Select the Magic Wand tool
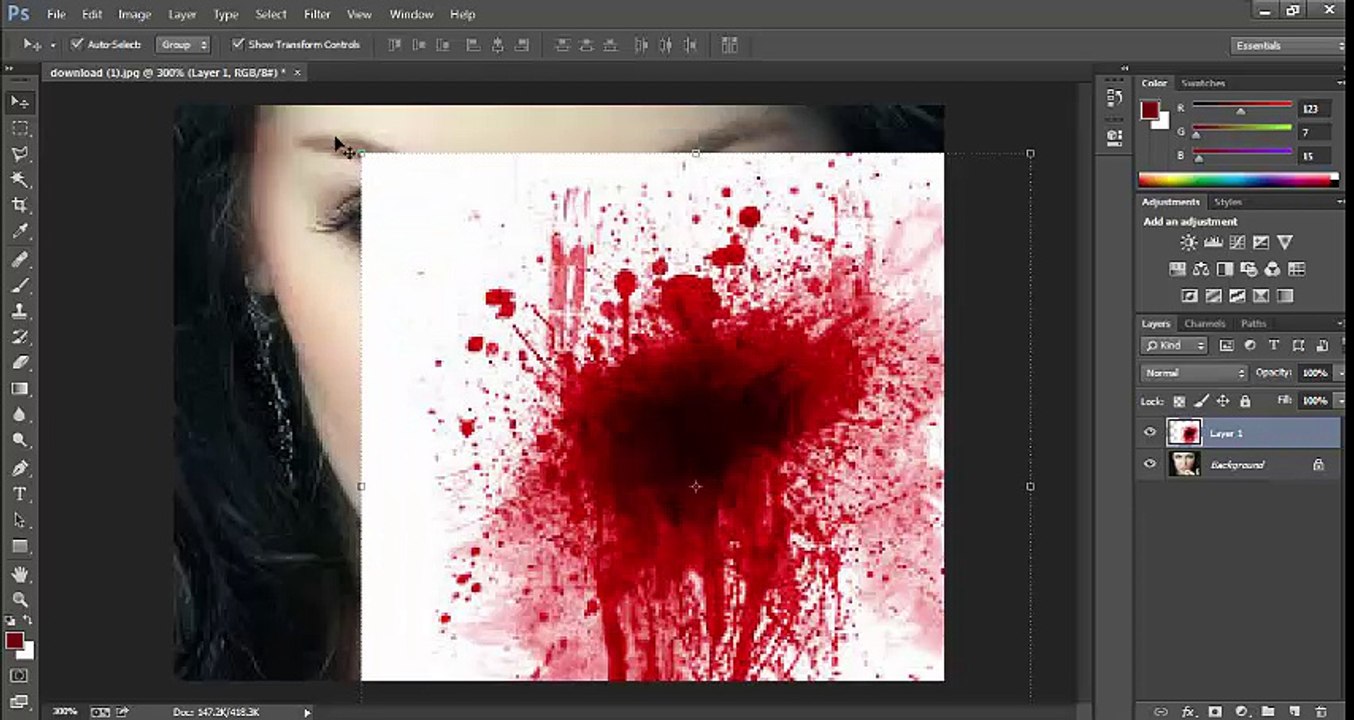This screenshot has height=720, width=1354. (x=19, y=180)
